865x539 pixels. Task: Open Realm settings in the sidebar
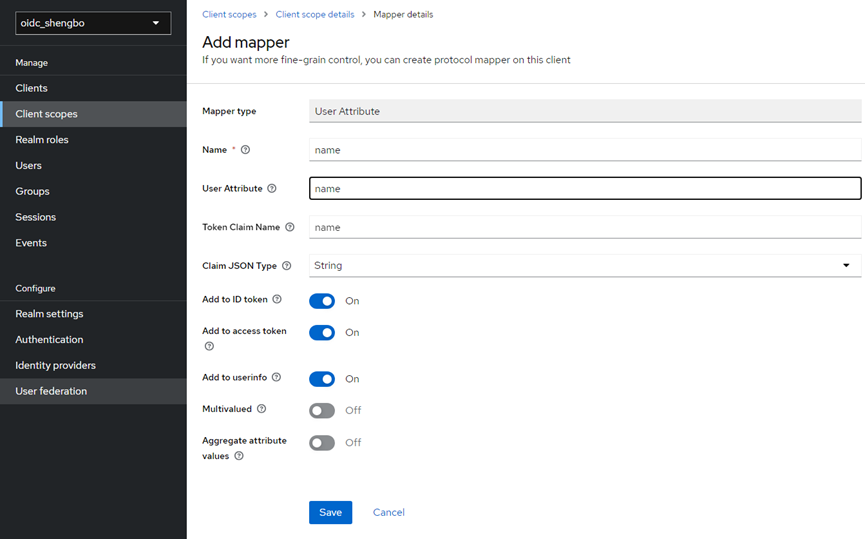tap(49, 314)
